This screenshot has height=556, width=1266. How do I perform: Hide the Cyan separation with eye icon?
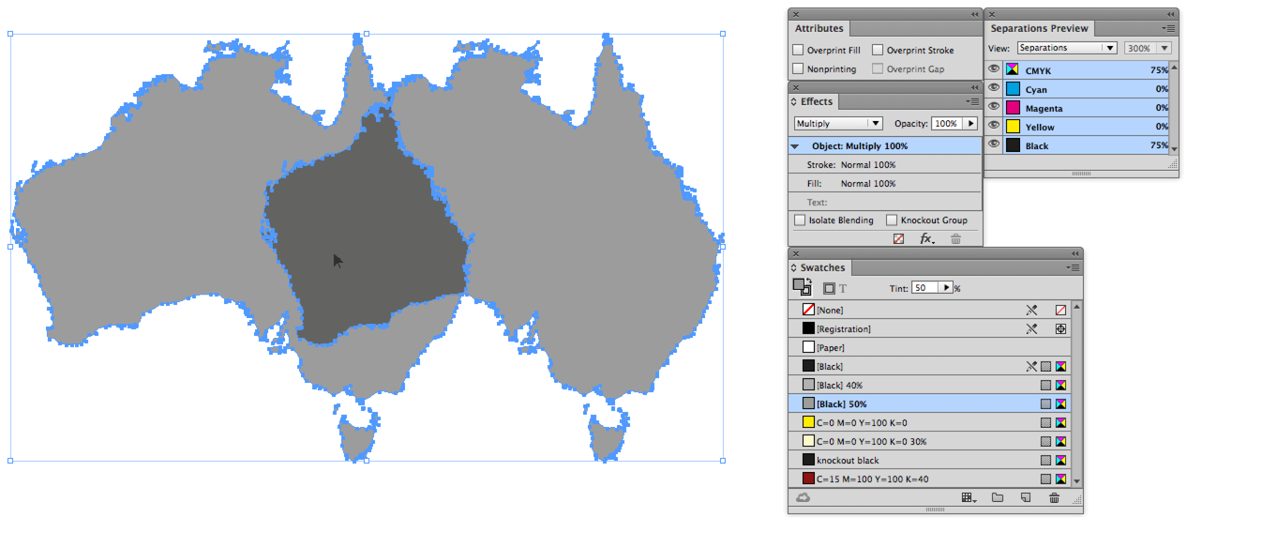click(x=994, y=89)
